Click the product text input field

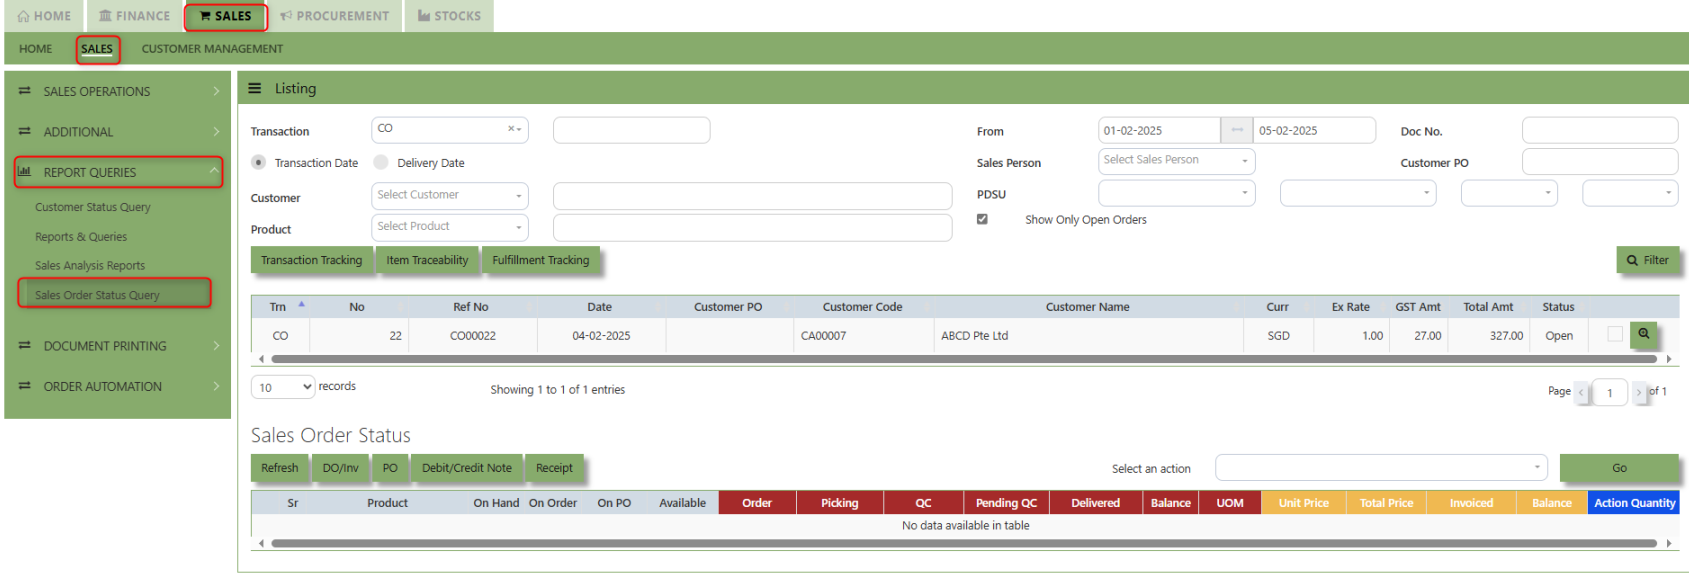[x=752, y=228]
